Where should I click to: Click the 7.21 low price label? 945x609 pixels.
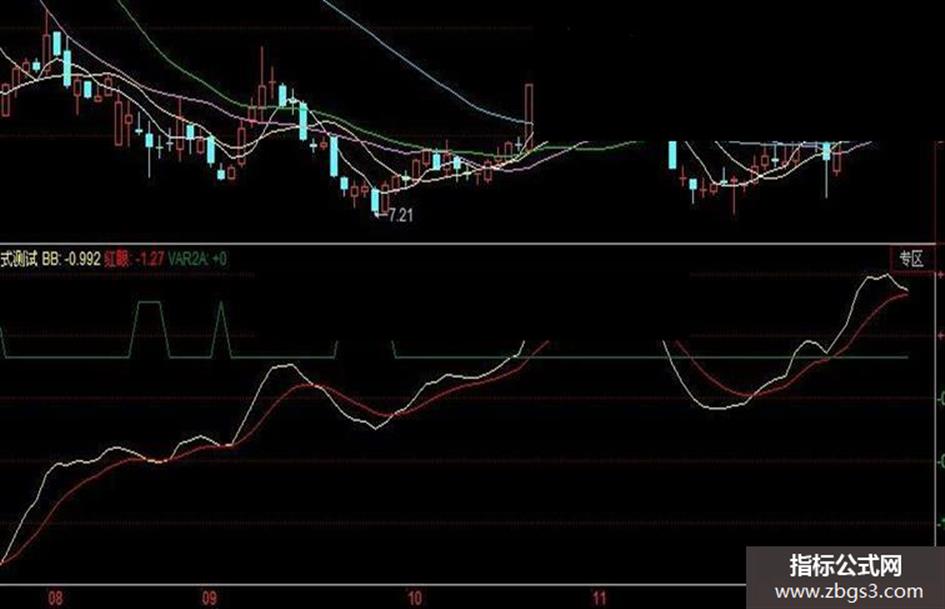pyautogui.click(x=401, y=215)
